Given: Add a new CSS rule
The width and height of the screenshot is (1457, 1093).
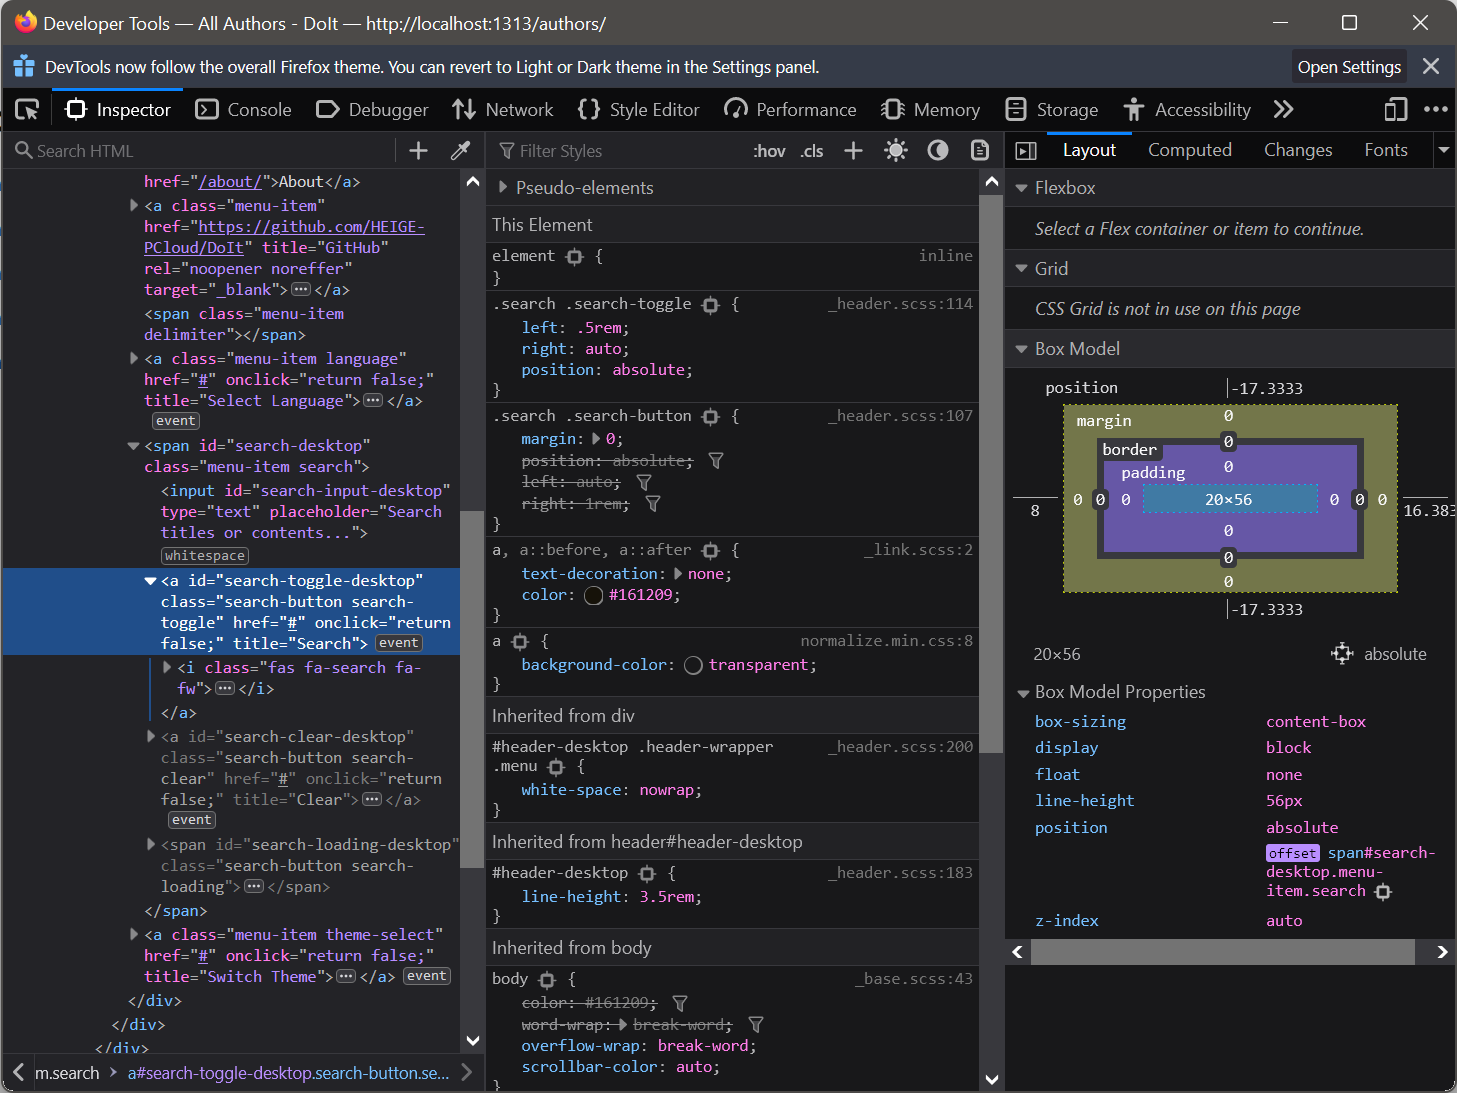Looking at the screenshot, I should tap(853, 151).
